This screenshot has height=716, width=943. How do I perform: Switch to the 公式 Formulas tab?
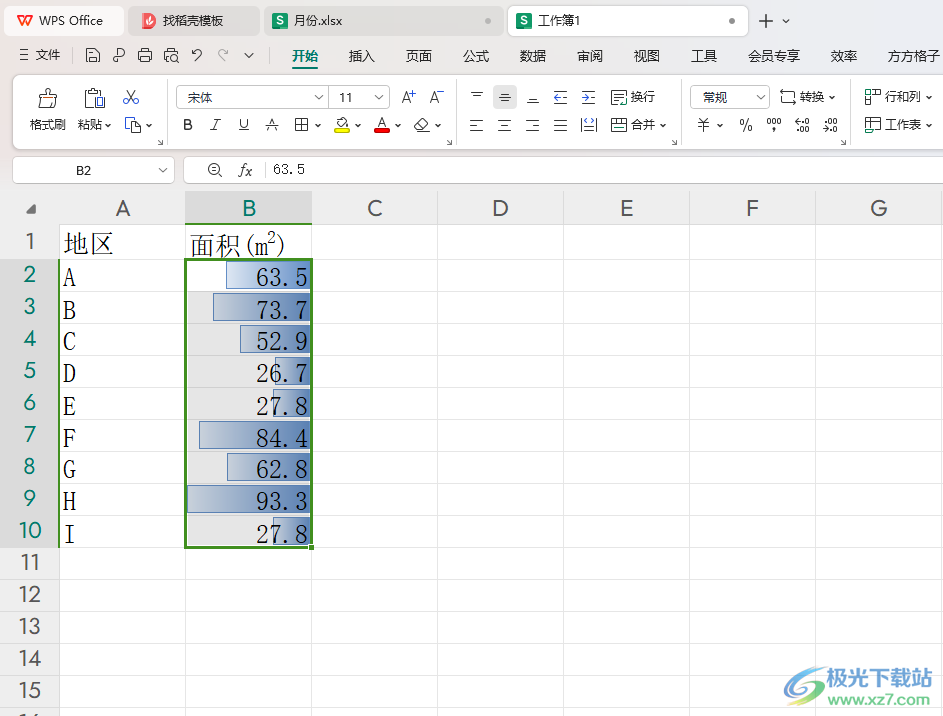pyautogui.click(x=476, y=57)
